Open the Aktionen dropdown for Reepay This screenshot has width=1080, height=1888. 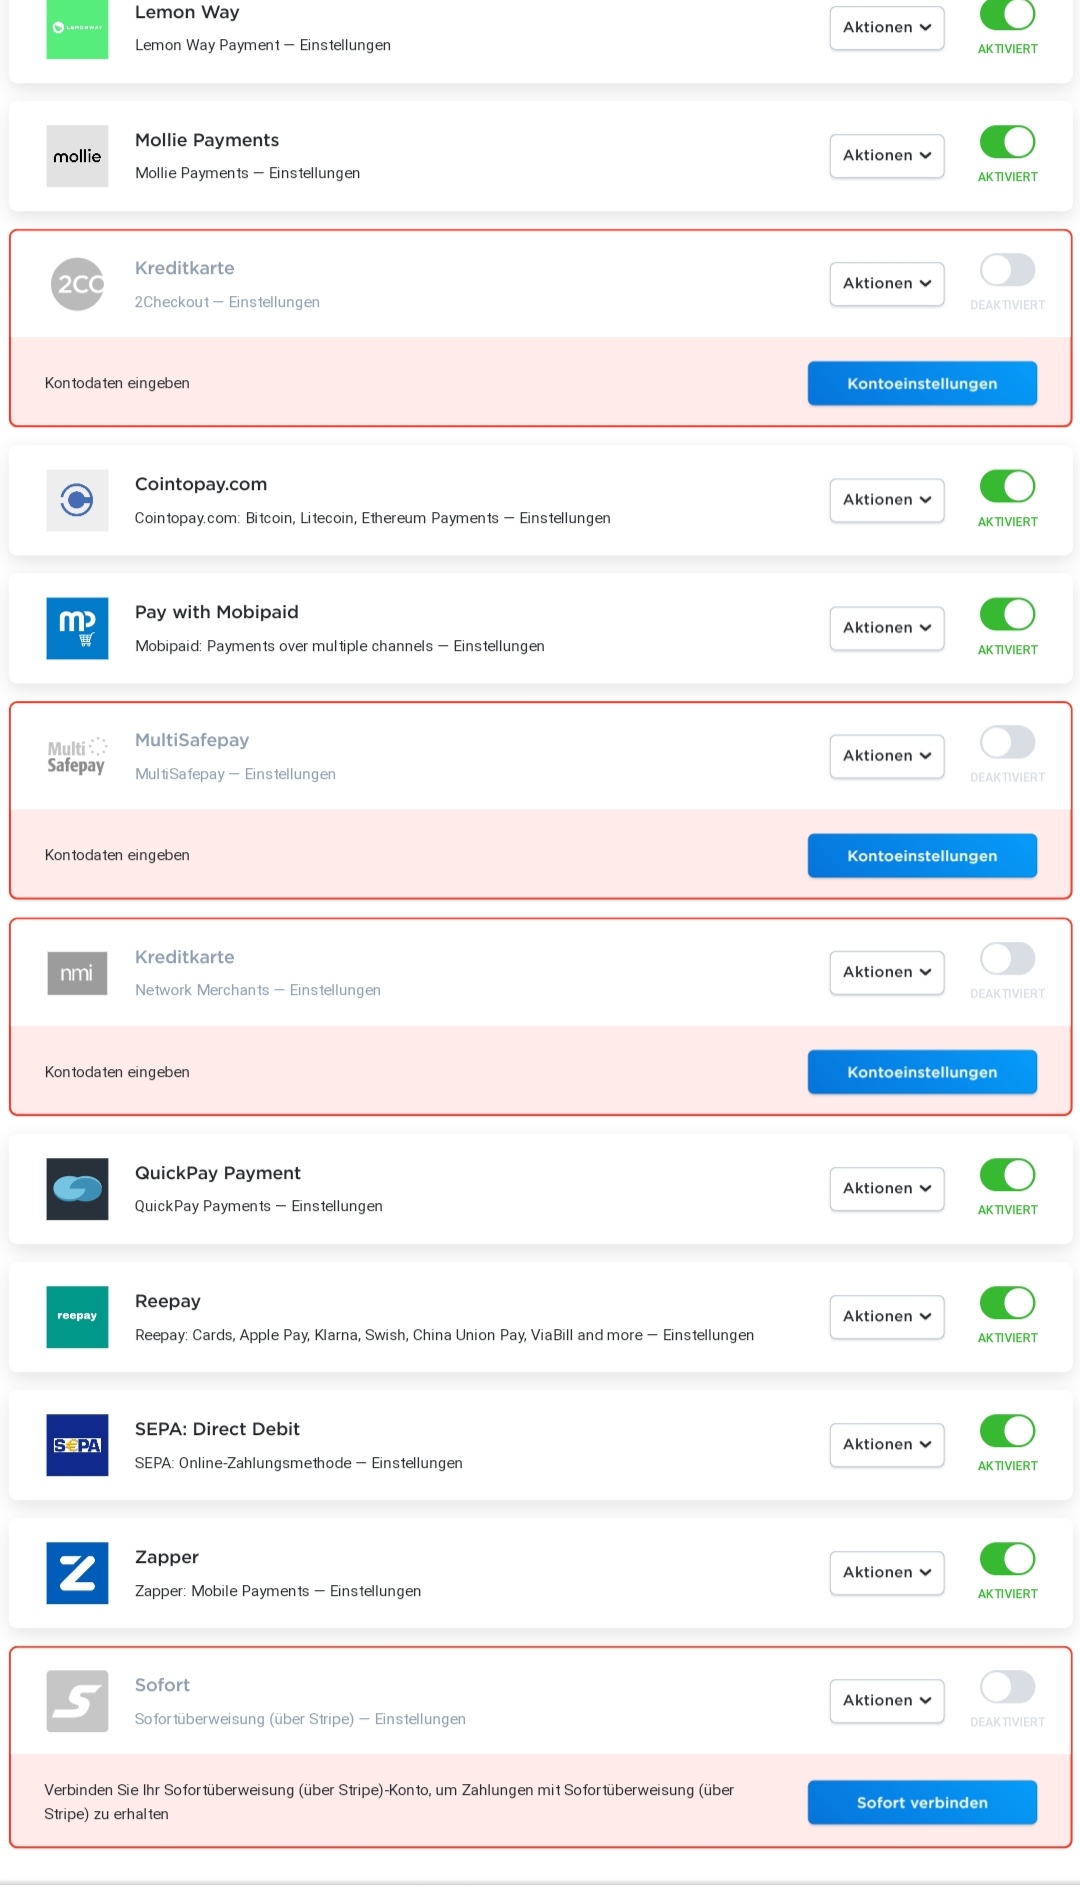[886, 1316]
